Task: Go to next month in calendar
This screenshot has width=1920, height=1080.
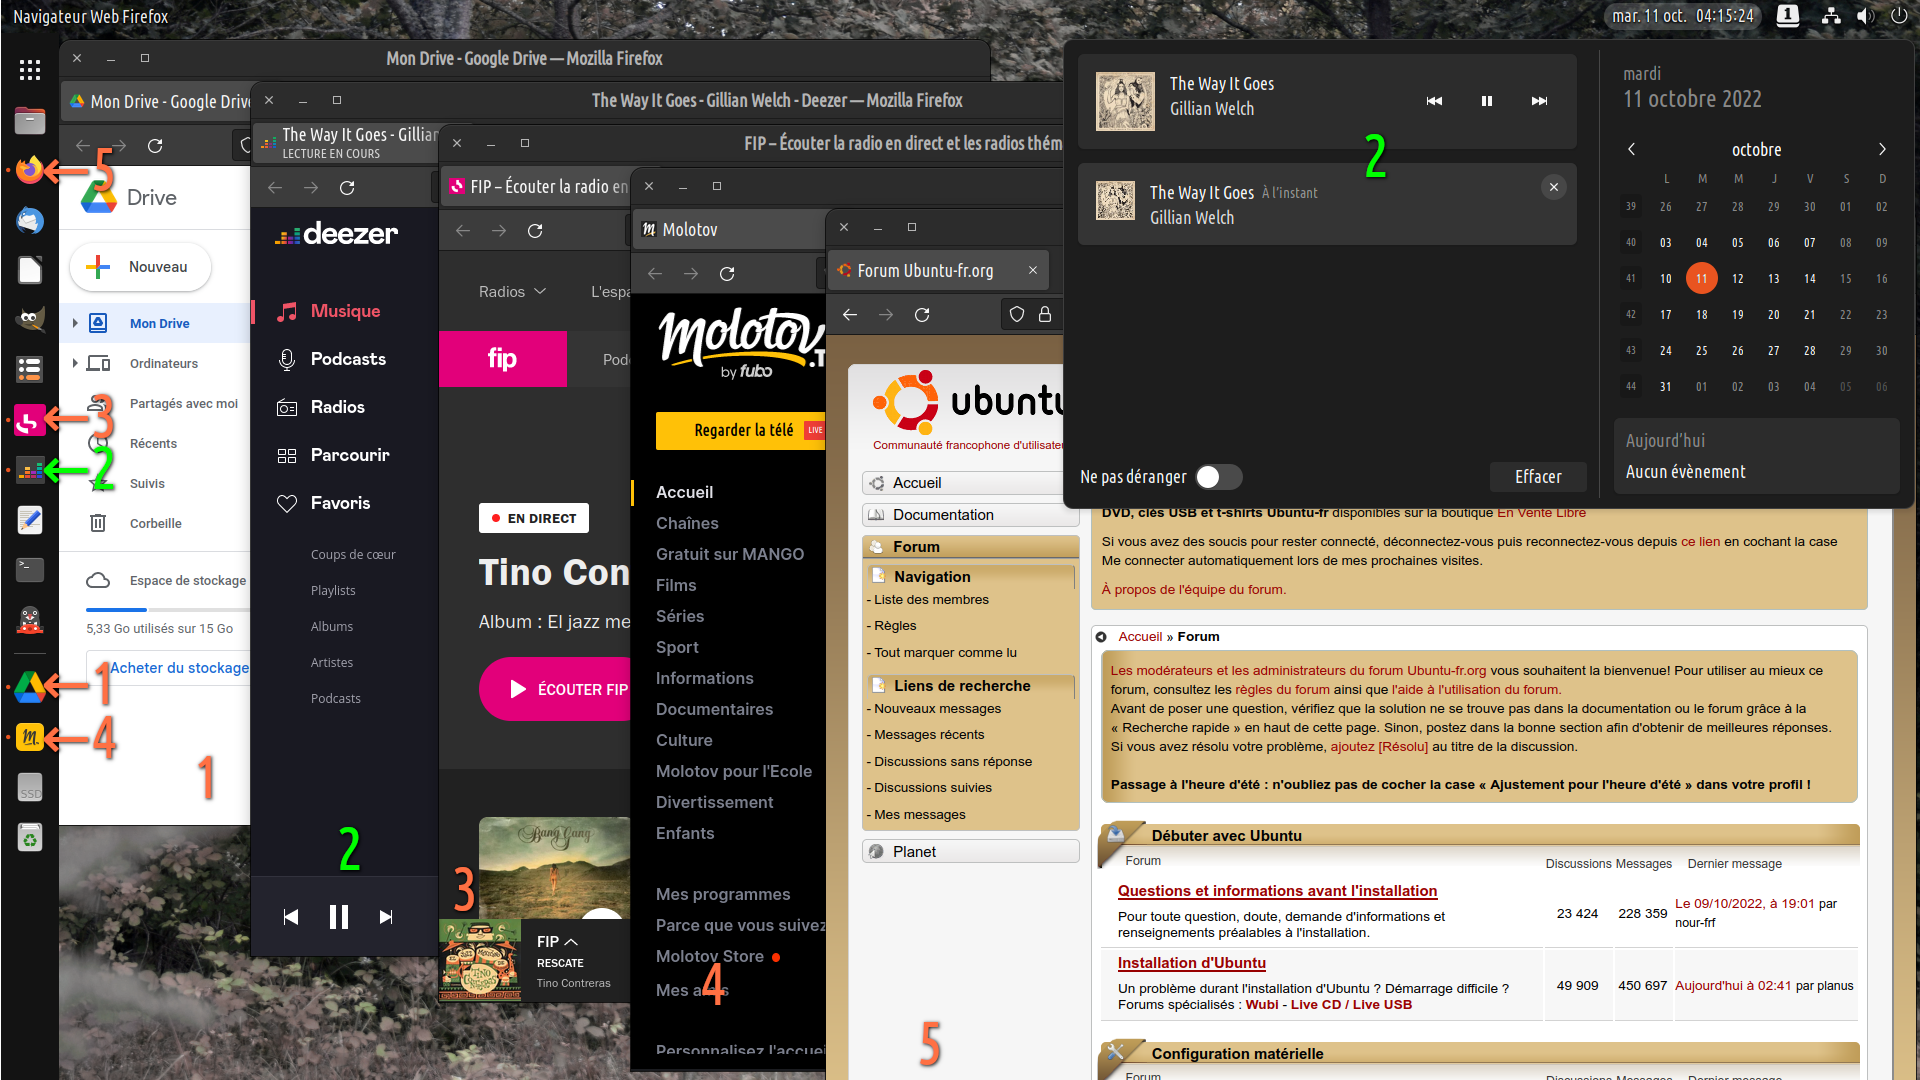Action: 1882,149
